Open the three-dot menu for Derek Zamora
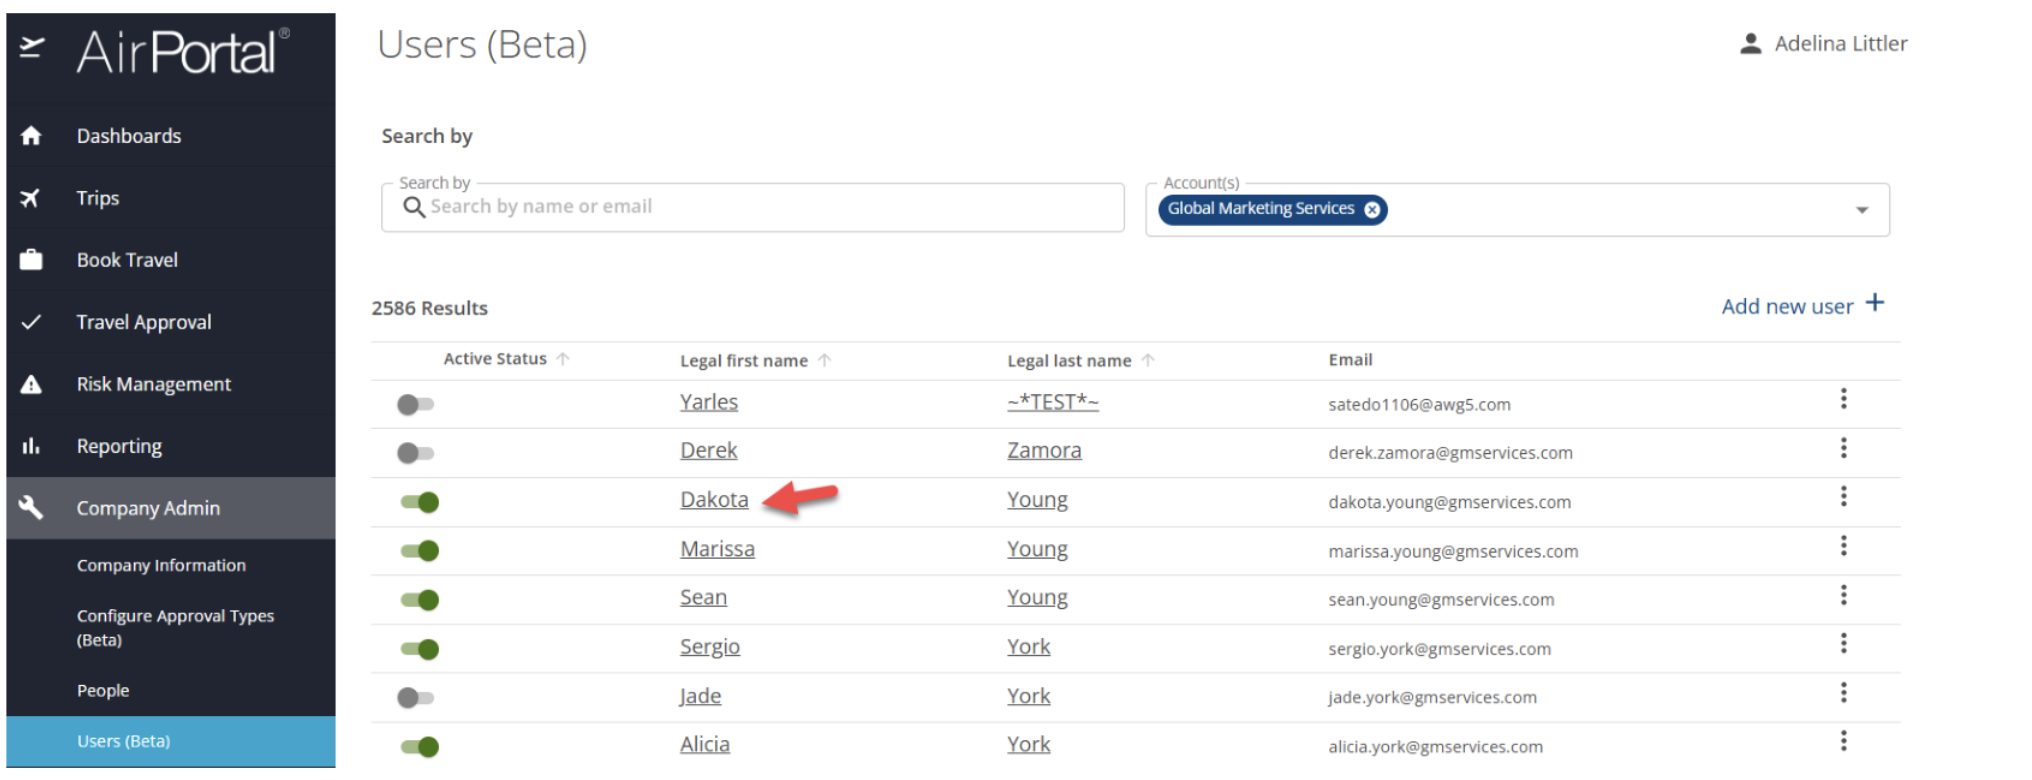The image size is (2032, 780). point(1843,448)
